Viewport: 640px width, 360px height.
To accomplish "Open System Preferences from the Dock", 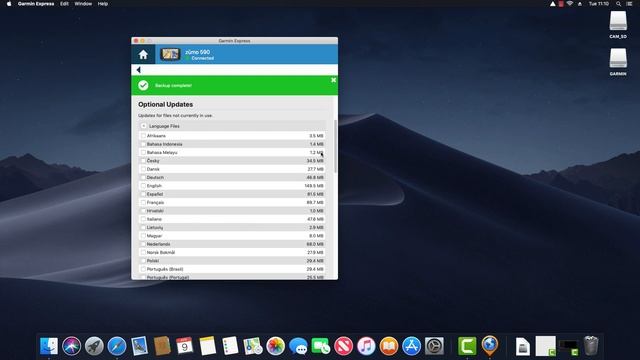I will (x=434, y=346).
